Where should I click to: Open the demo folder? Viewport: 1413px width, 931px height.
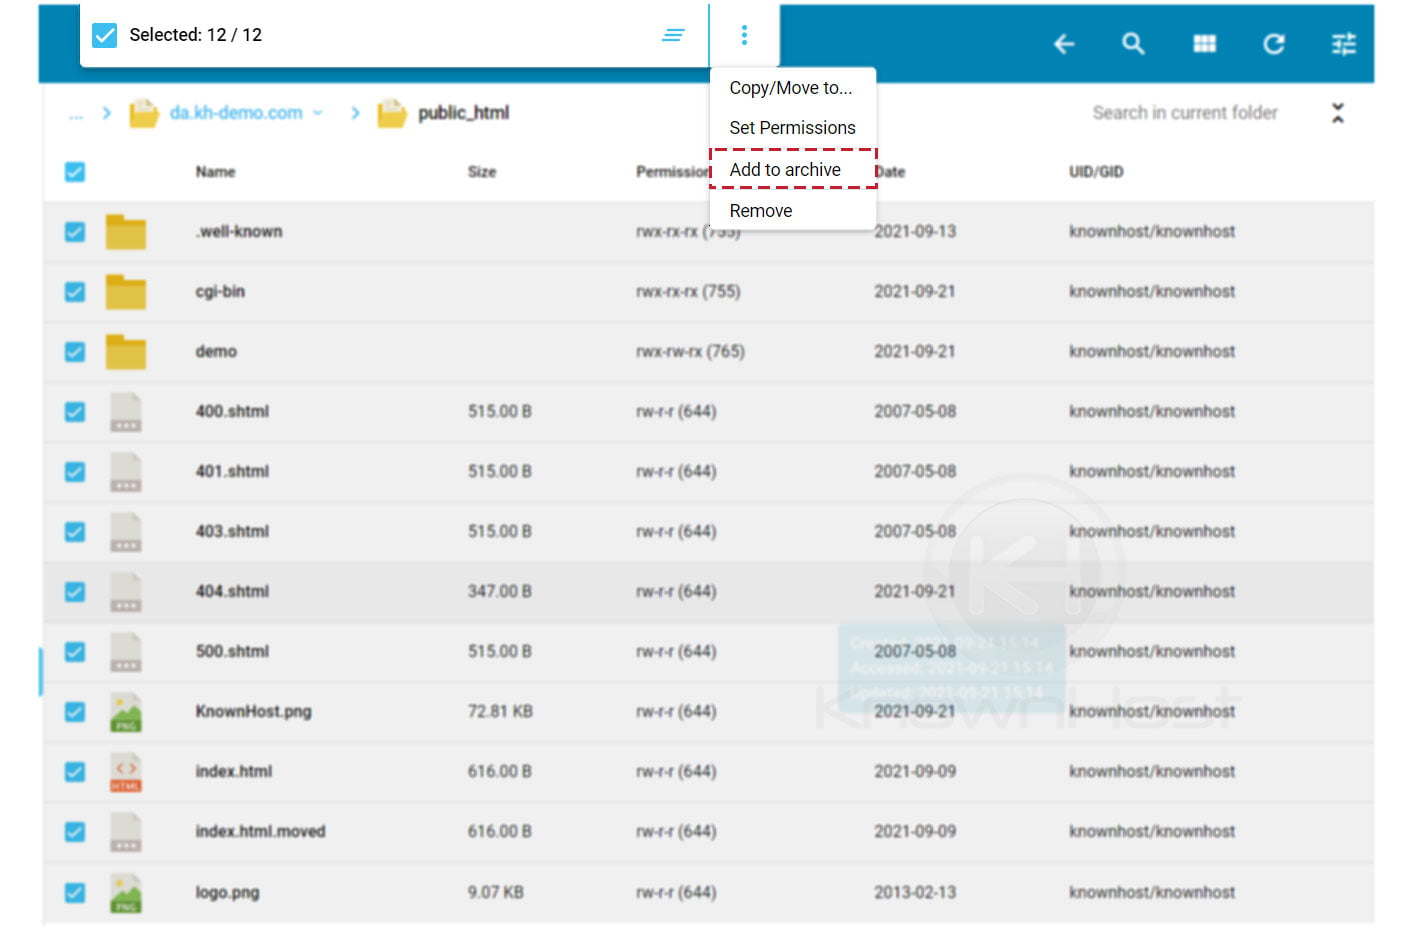click(x=216, y=351)
